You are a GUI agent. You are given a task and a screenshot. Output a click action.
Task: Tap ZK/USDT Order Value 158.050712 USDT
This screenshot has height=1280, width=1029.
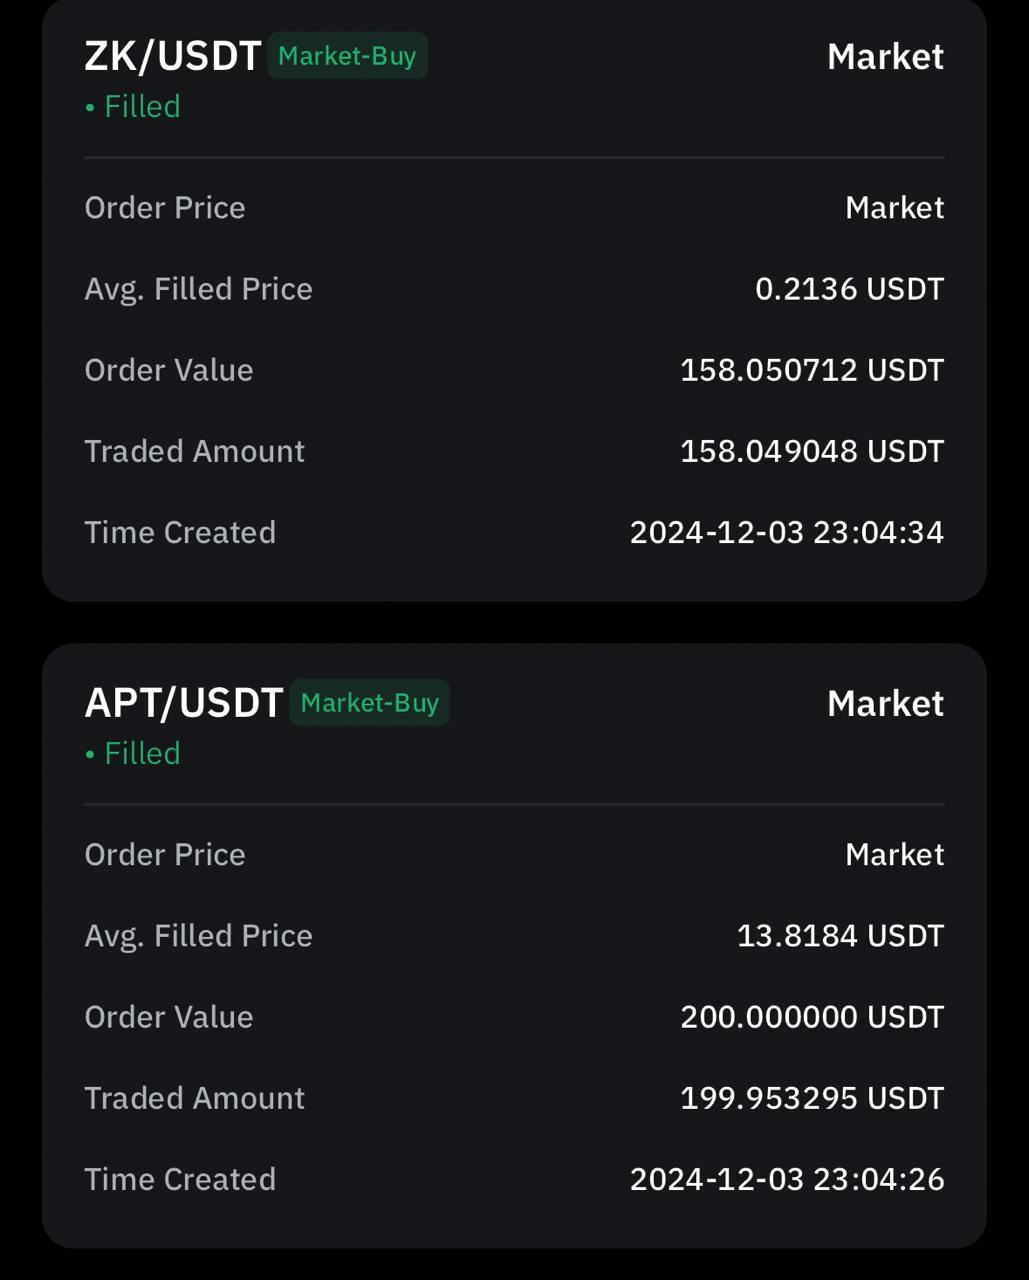pos(812,370)
